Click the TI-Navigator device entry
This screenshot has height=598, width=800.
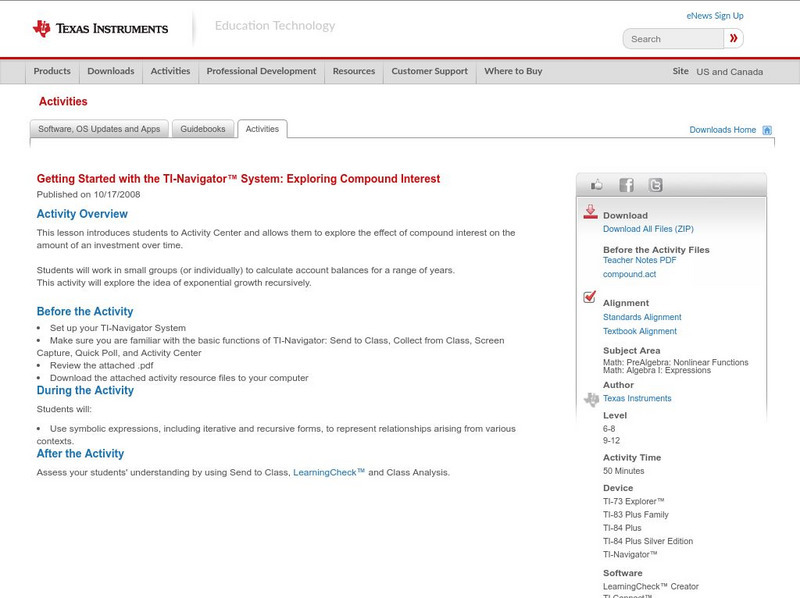click(630, 555)
